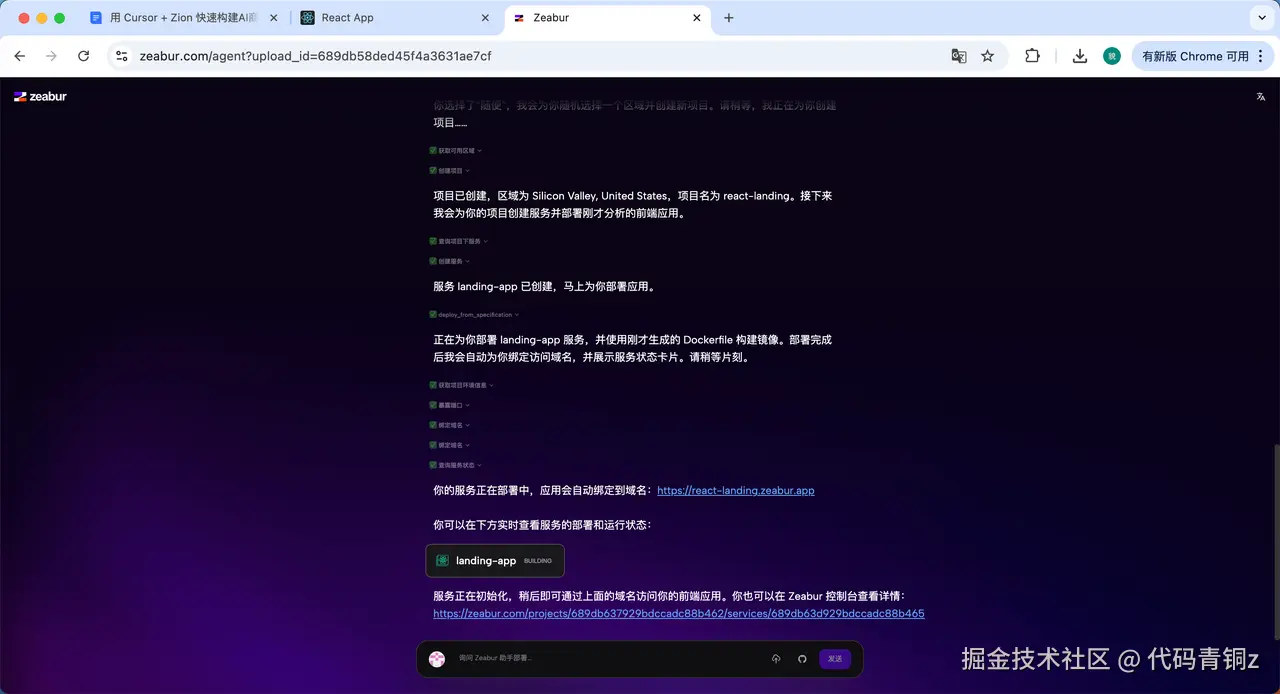Switch to the Cursor + Zion tab
The image size is (1280, 694).
pyautogui.click(x=184, y=18)
